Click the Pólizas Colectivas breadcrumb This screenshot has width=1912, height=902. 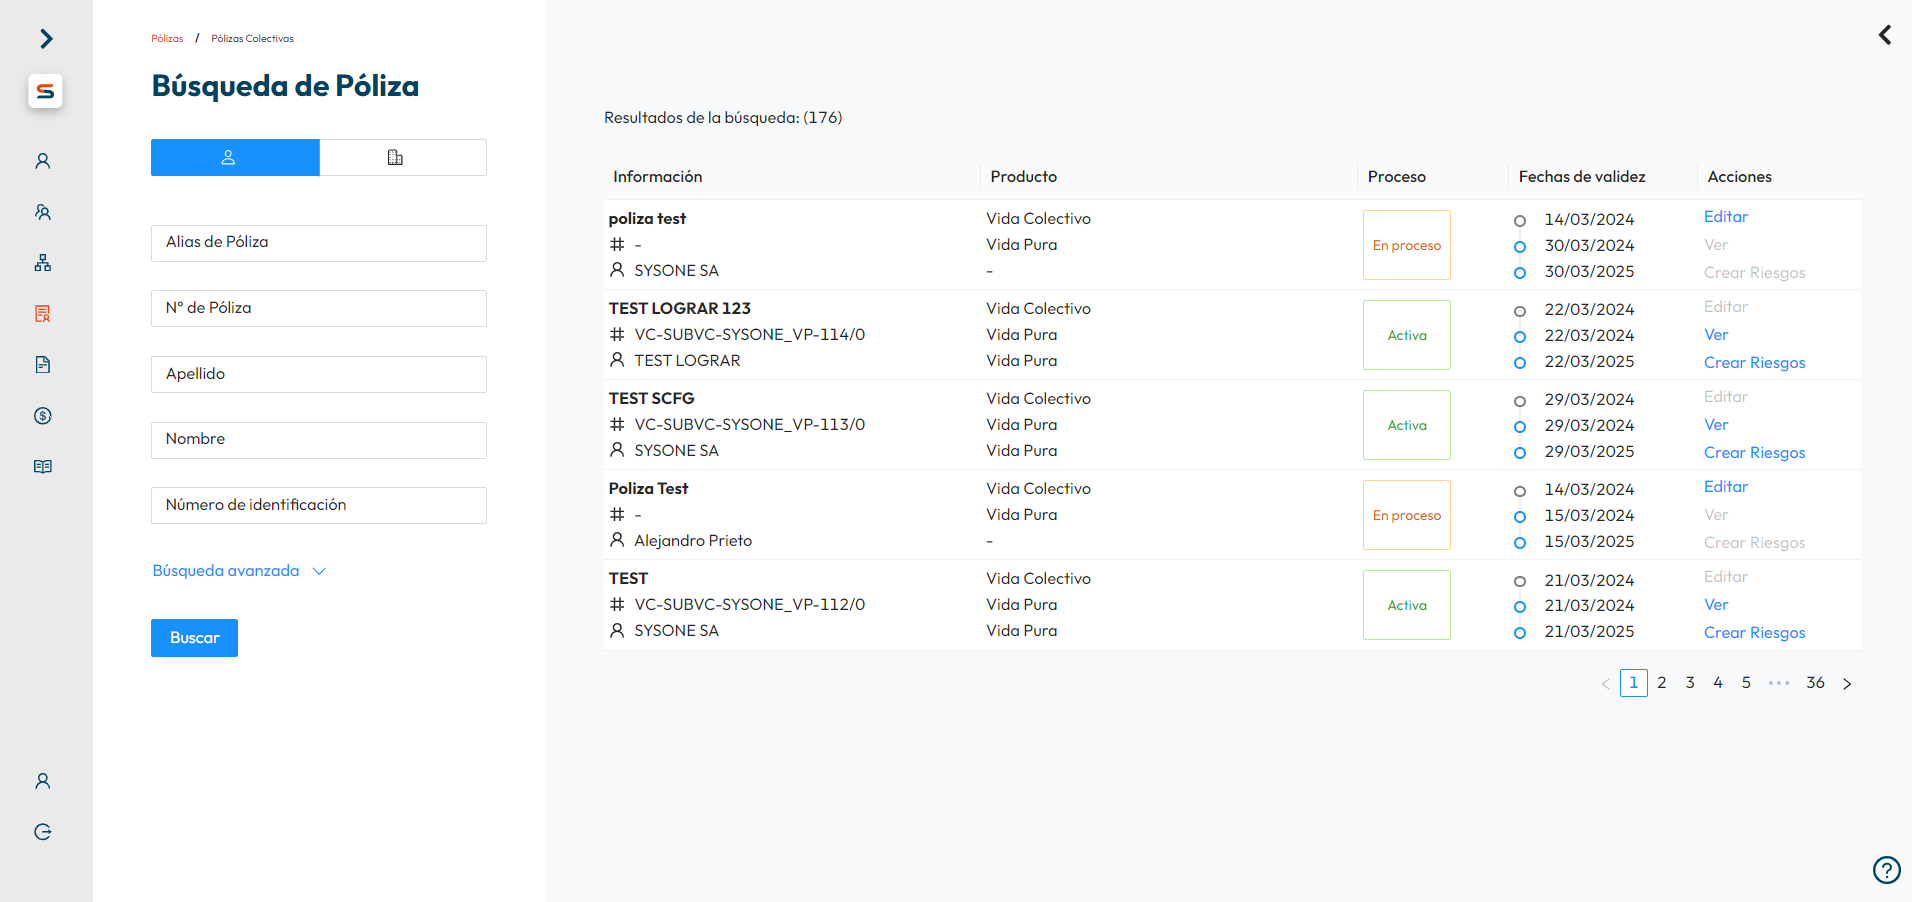pyautogui.click(x=252, y=39)
